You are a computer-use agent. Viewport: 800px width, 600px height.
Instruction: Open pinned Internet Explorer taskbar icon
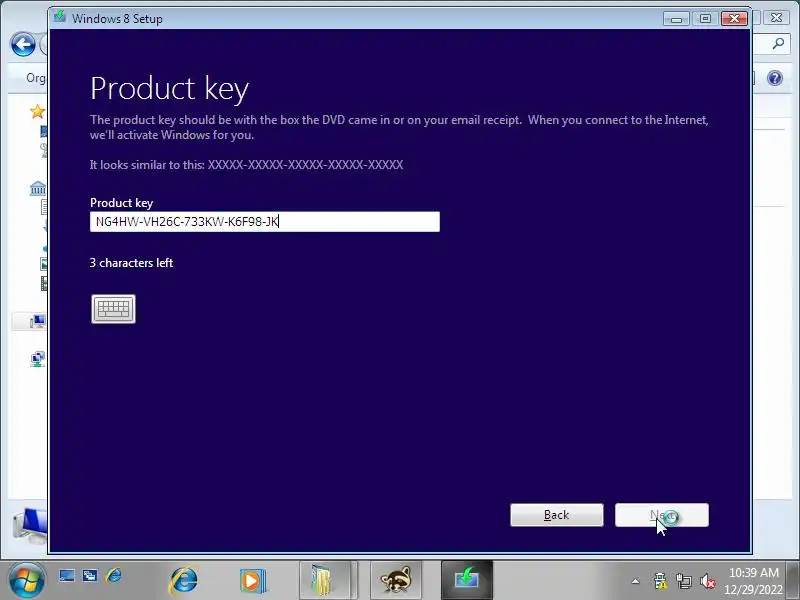183,580
